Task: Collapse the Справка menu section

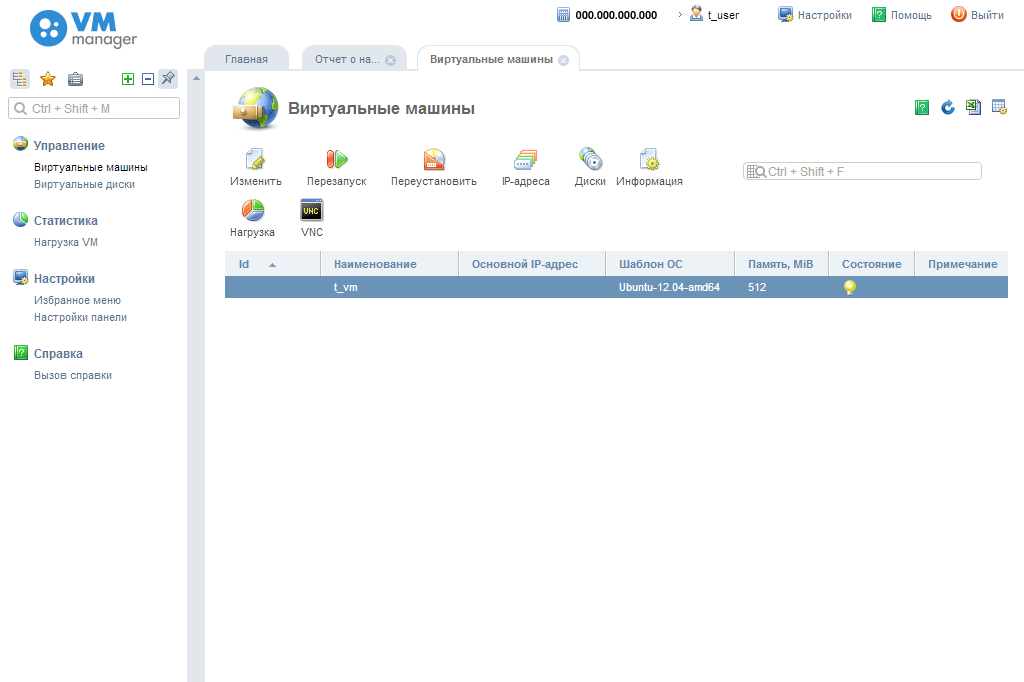Action: [58, 354]
